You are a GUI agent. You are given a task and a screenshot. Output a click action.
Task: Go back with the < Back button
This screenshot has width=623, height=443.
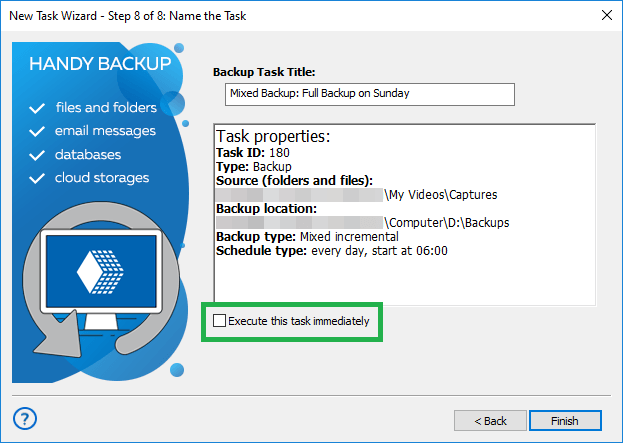click(490, 421)
